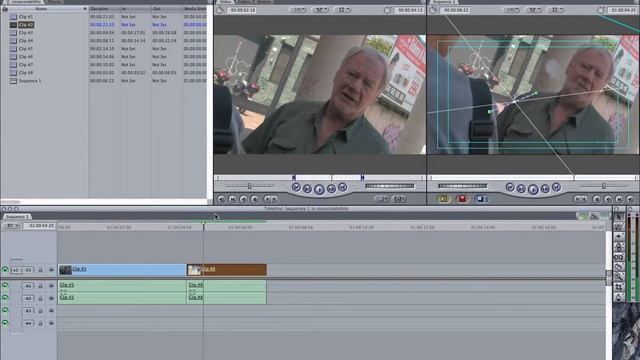Viewport: 640px width, 360px height.
Task: Toggle A1 track audible control
Action: point(5,286)
